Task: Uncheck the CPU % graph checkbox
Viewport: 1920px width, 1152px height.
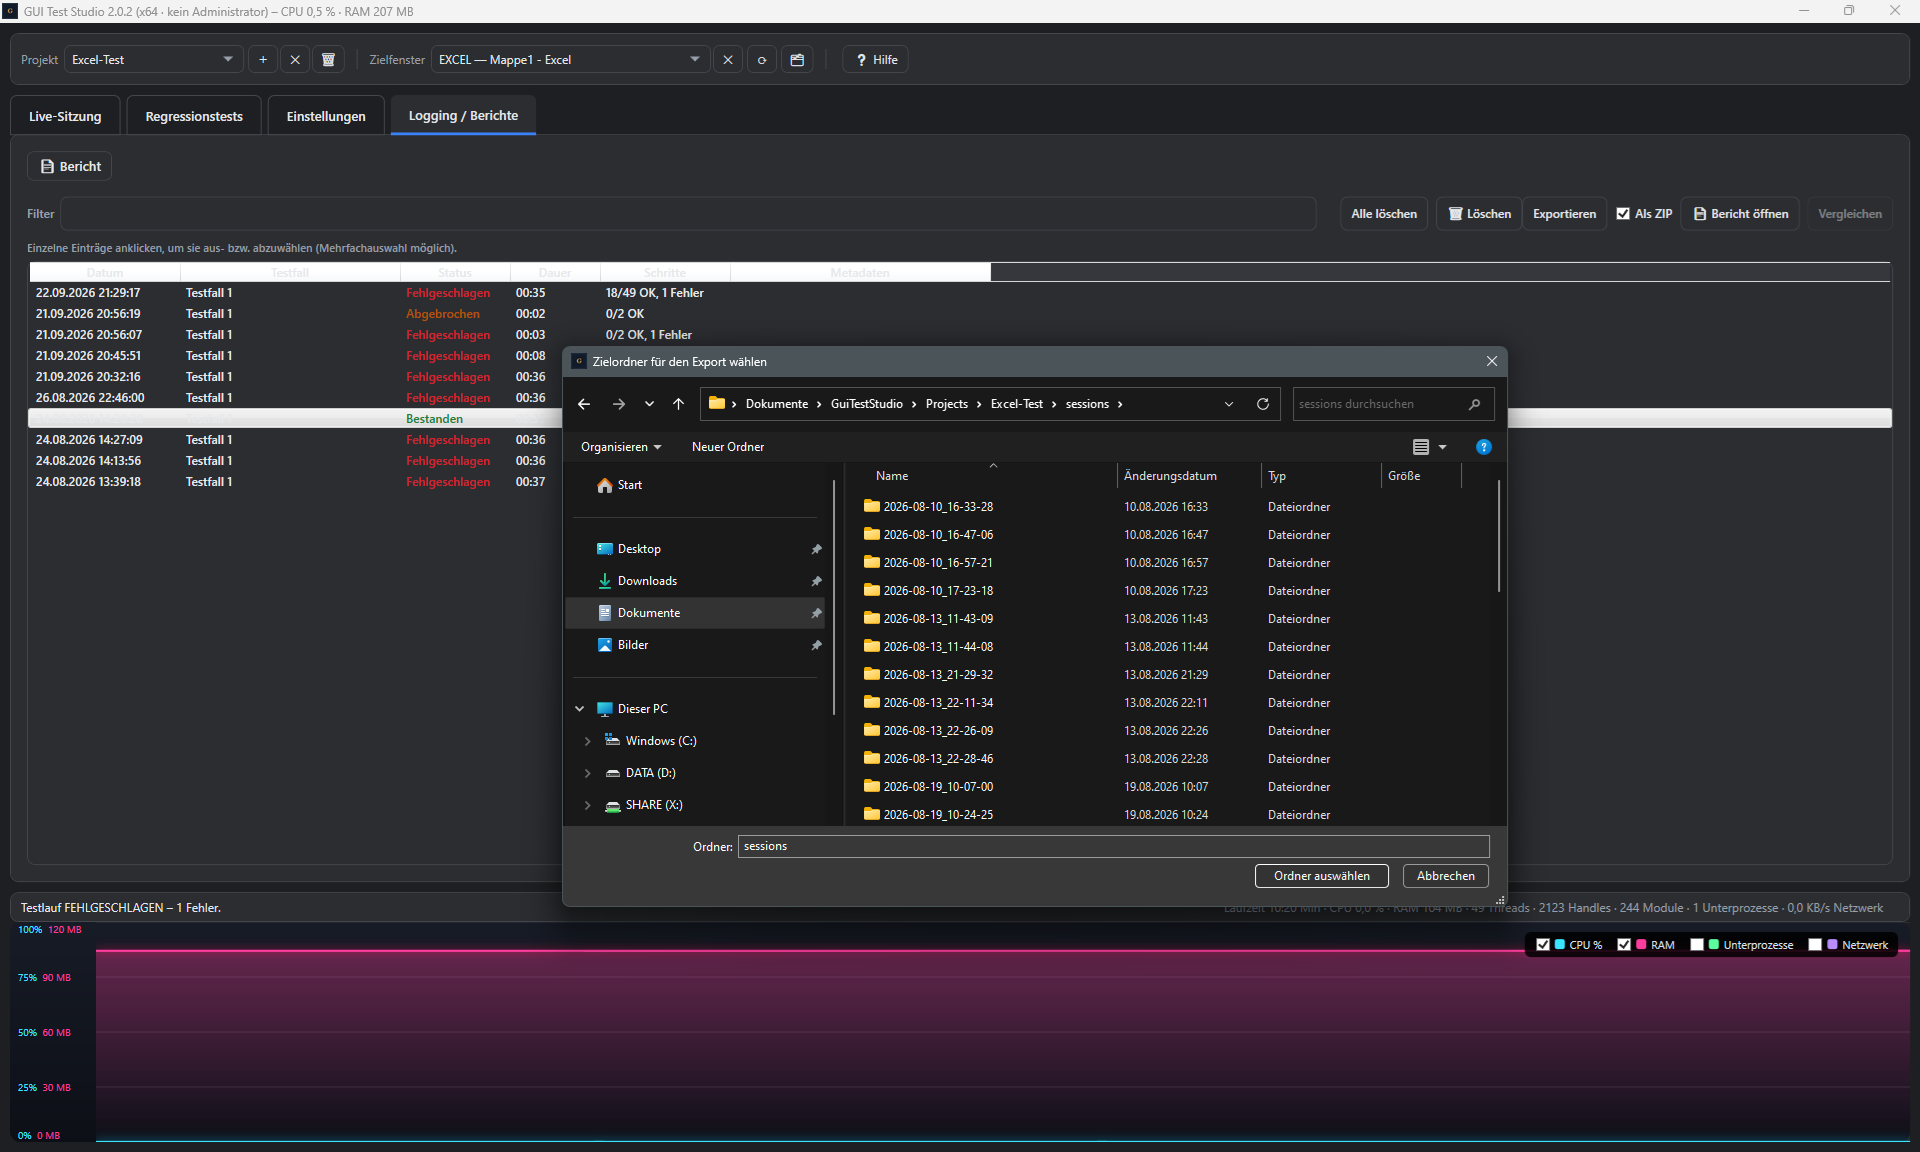Action: click(1543, 945)
